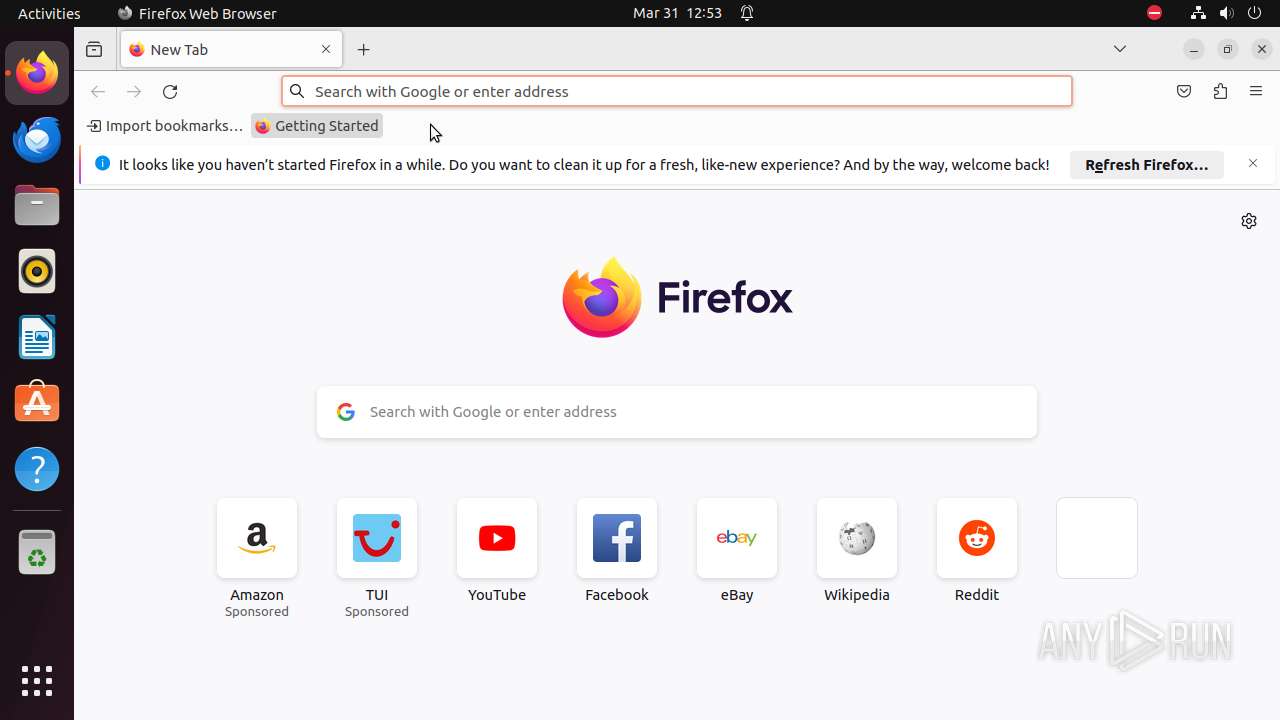Viewport: 1280px width, 720px height.
Task: Open the Firefox View tab list icon
Action: pyautogui.click(x=94, y=49)
